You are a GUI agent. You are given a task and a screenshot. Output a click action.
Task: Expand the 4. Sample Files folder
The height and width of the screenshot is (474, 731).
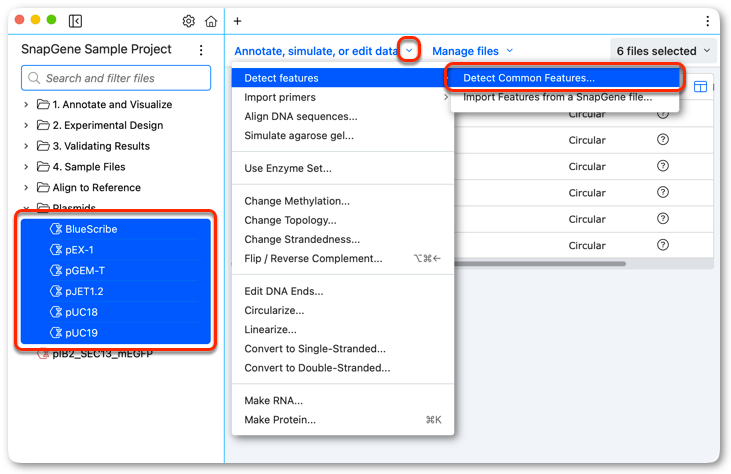coord(26,167)
